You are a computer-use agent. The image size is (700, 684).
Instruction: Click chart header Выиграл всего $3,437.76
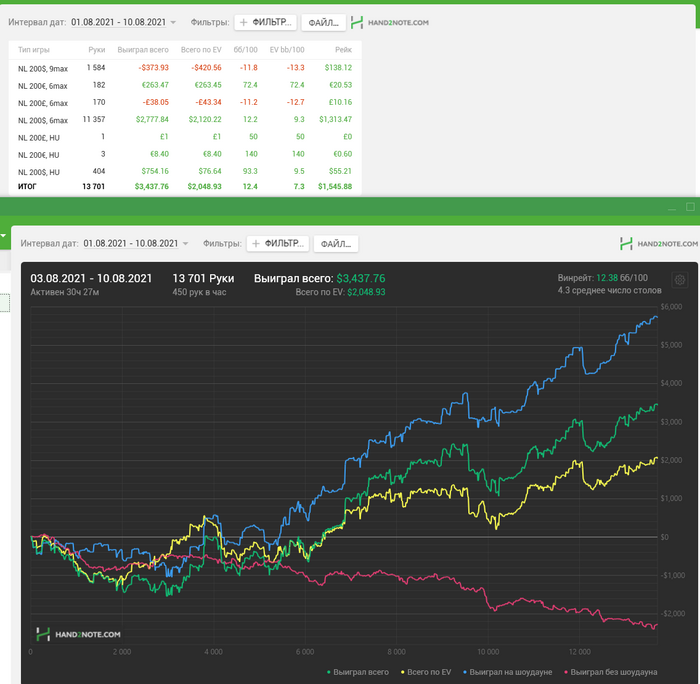[320, 279]
